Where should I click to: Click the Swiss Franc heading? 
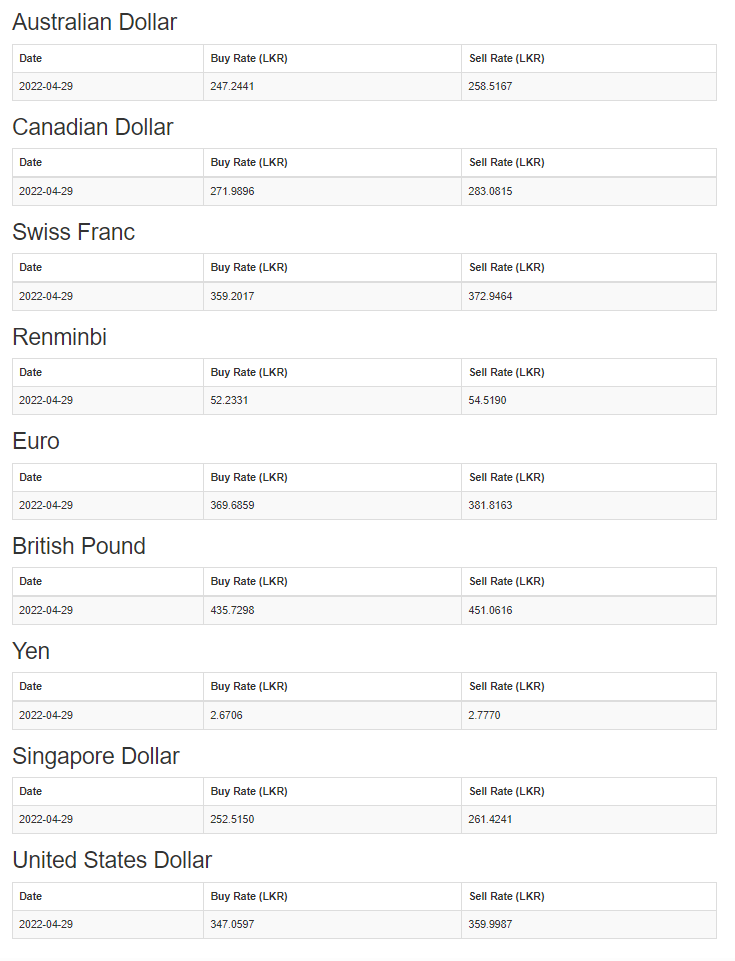(74, 232)
